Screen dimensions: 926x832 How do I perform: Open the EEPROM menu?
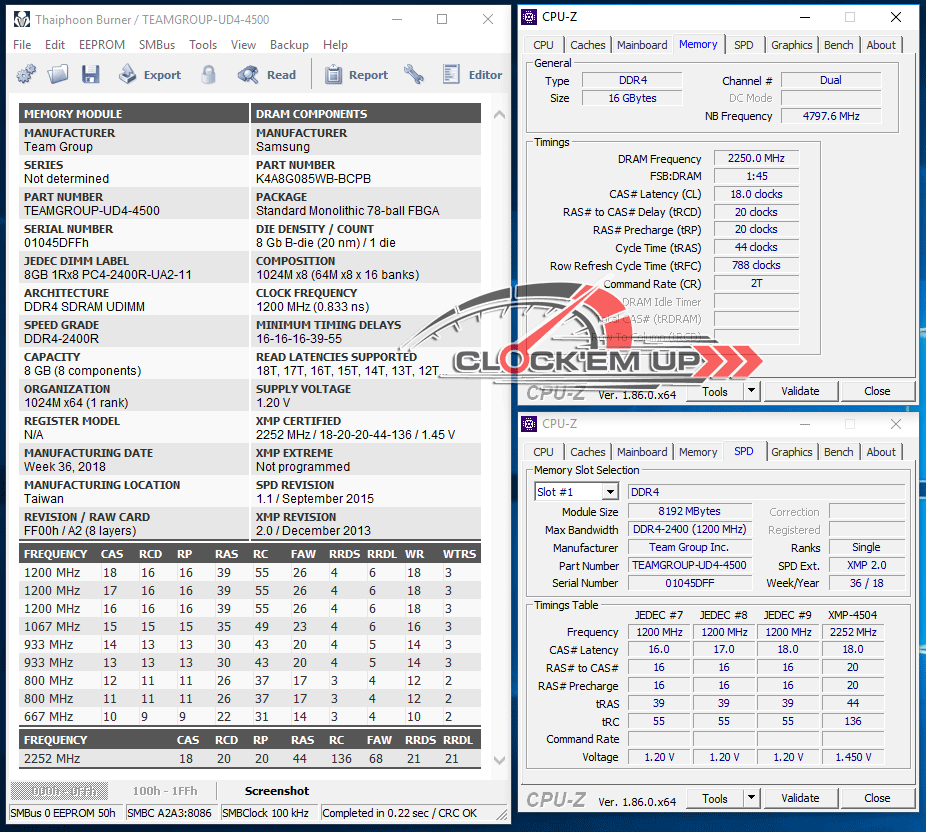click(x=101, y=45)
